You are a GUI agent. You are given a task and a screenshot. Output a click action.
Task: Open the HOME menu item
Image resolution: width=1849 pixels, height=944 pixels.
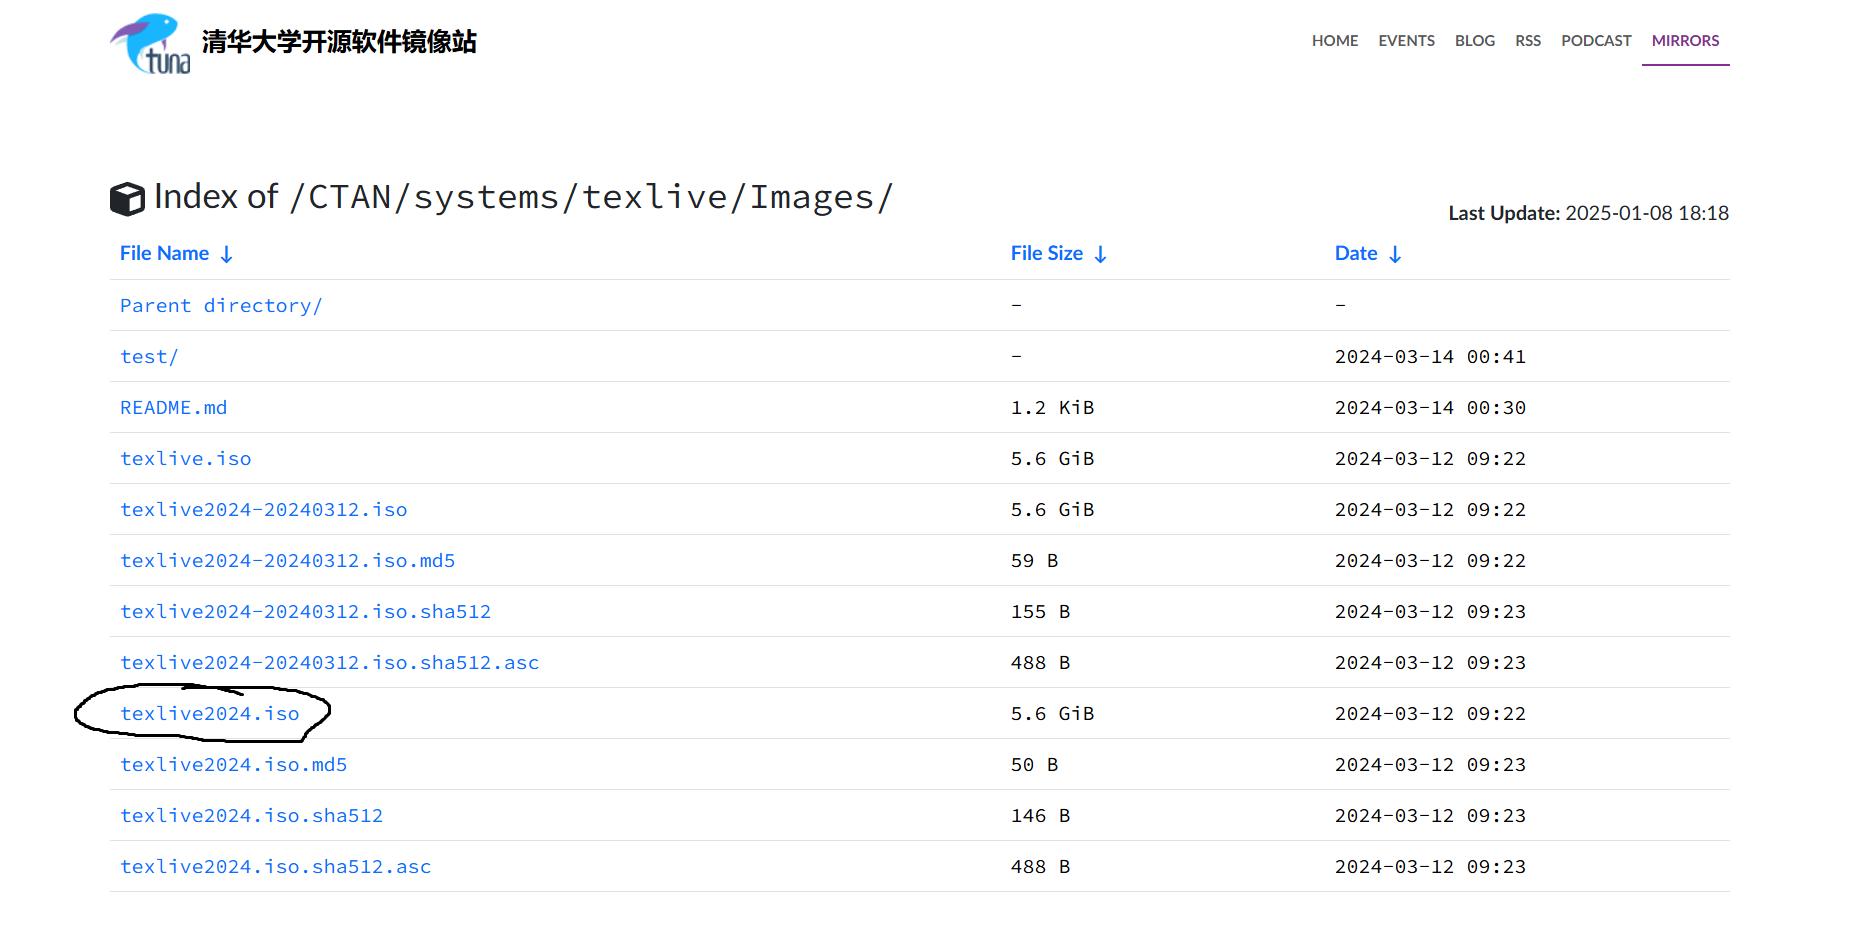1335,41
